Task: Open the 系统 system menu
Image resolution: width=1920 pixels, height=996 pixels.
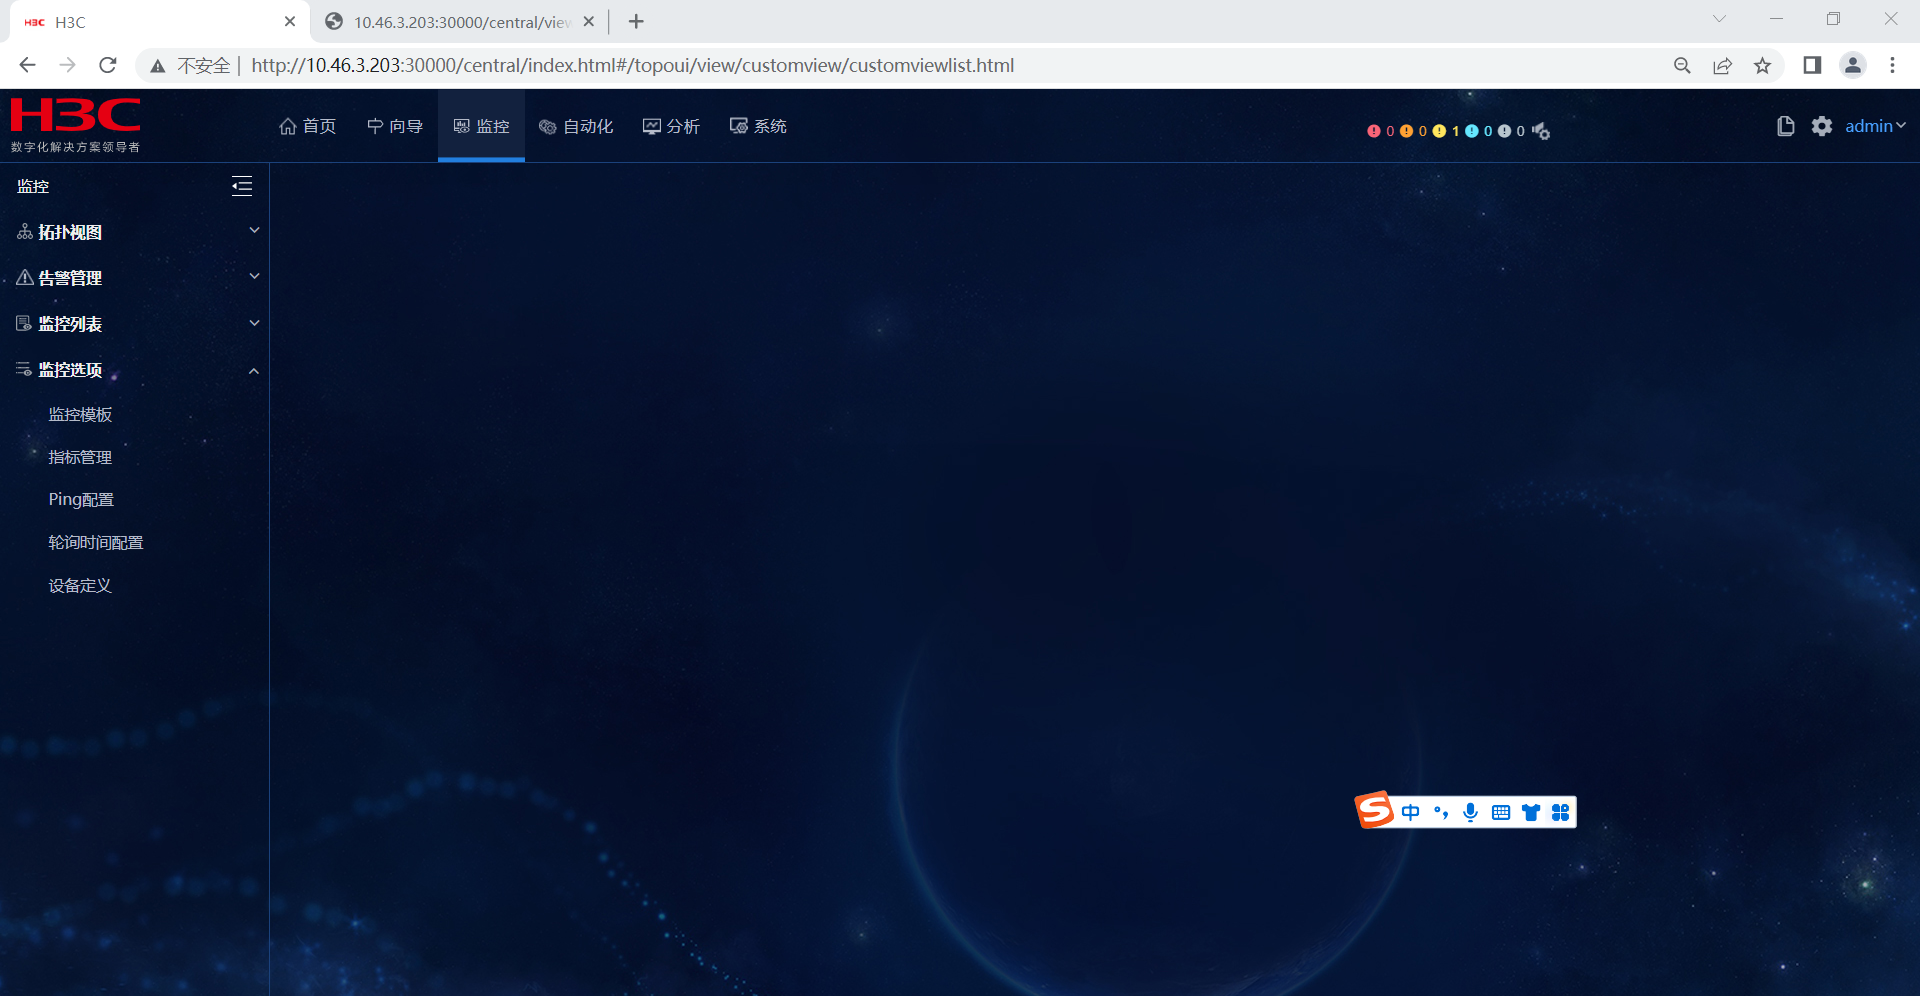Action: [x=758, y=126]
